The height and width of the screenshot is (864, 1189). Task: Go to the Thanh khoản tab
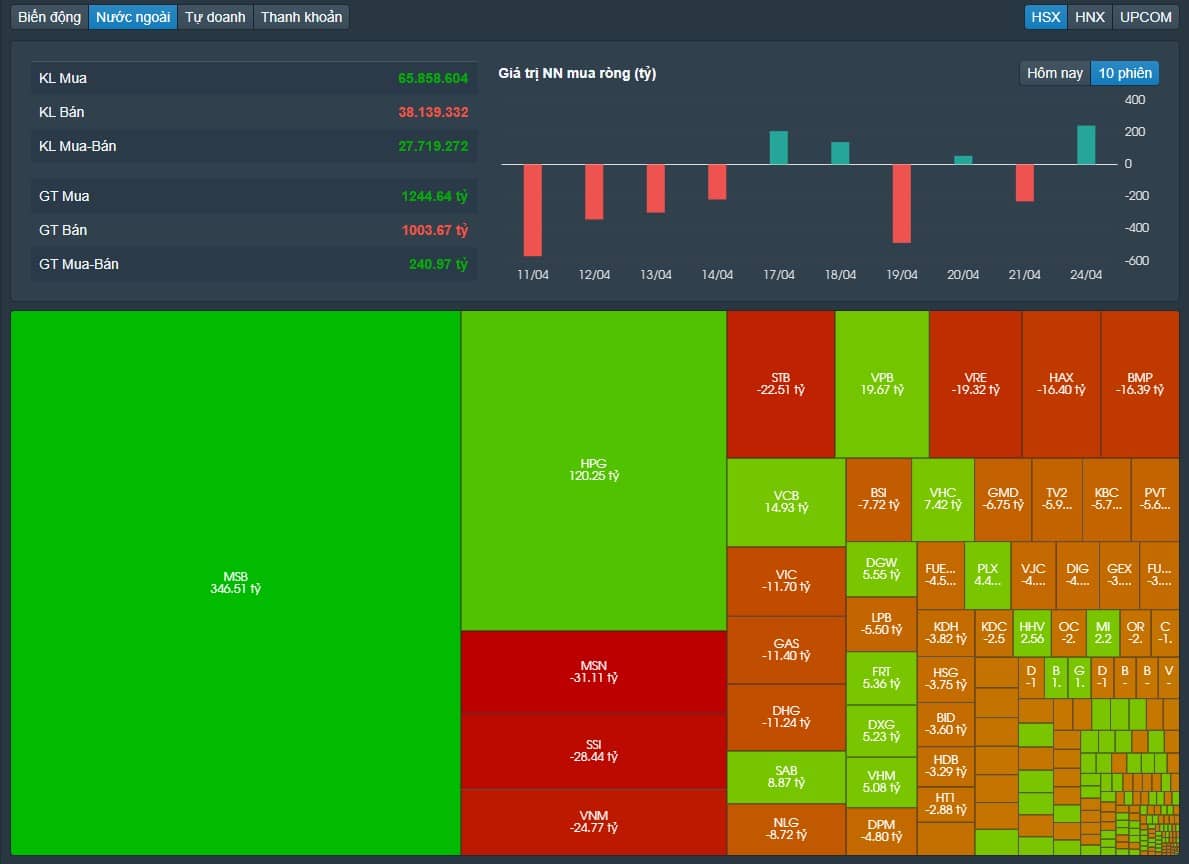pyautogui.click(x=301, y=17)
